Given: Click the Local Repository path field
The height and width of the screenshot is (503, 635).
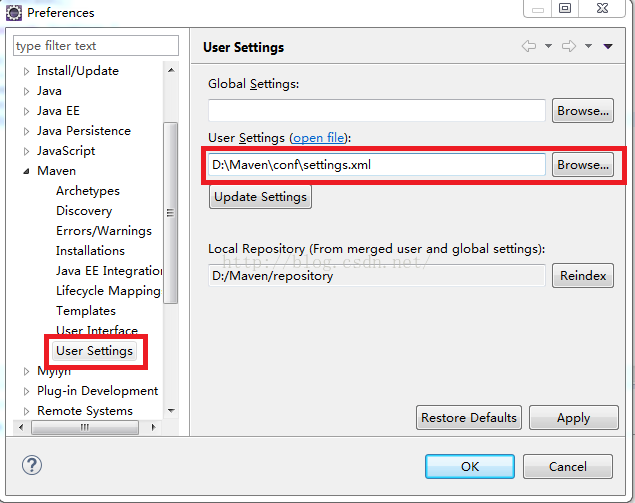Looking at the screenshot, I should 377,276.
